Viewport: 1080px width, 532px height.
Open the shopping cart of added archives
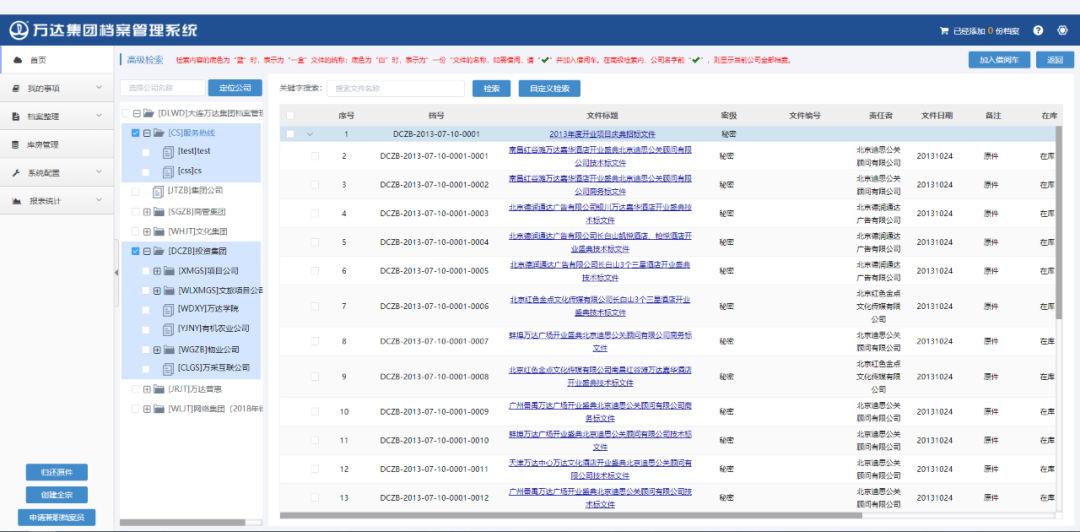[944, 31]
